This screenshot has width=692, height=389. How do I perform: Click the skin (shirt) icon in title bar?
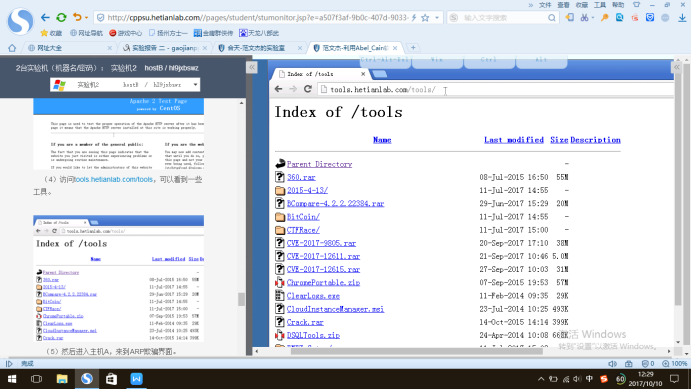pos(636,5)
